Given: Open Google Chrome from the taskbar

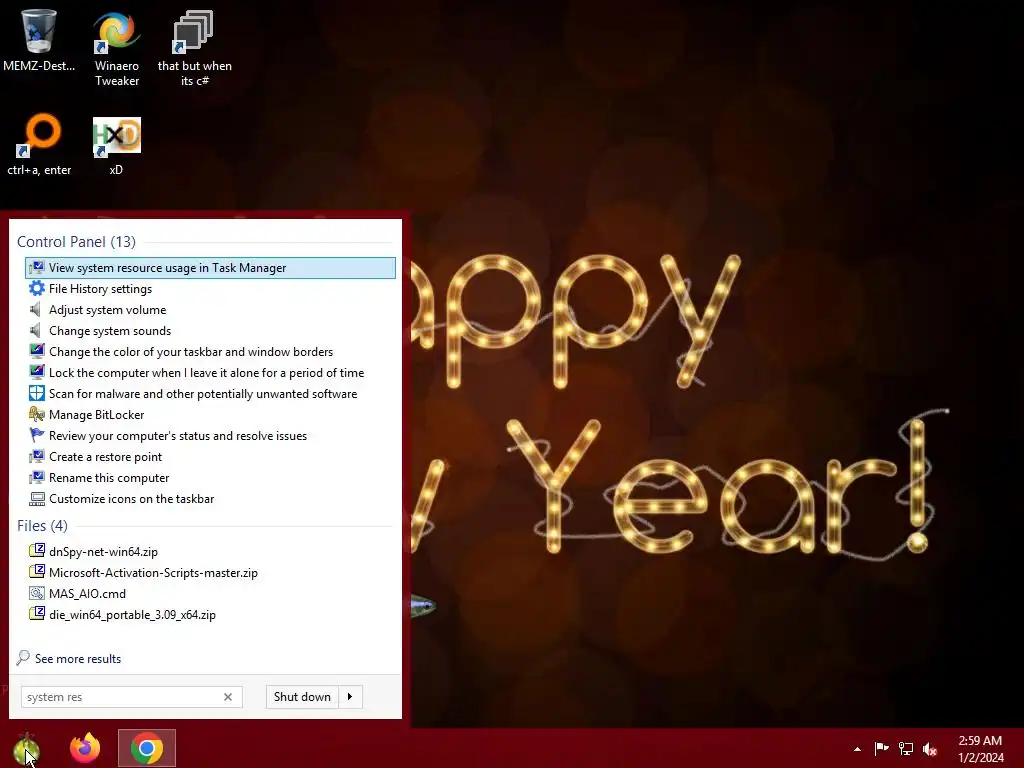Looking at the screenshot, I should tap(147, 748).
